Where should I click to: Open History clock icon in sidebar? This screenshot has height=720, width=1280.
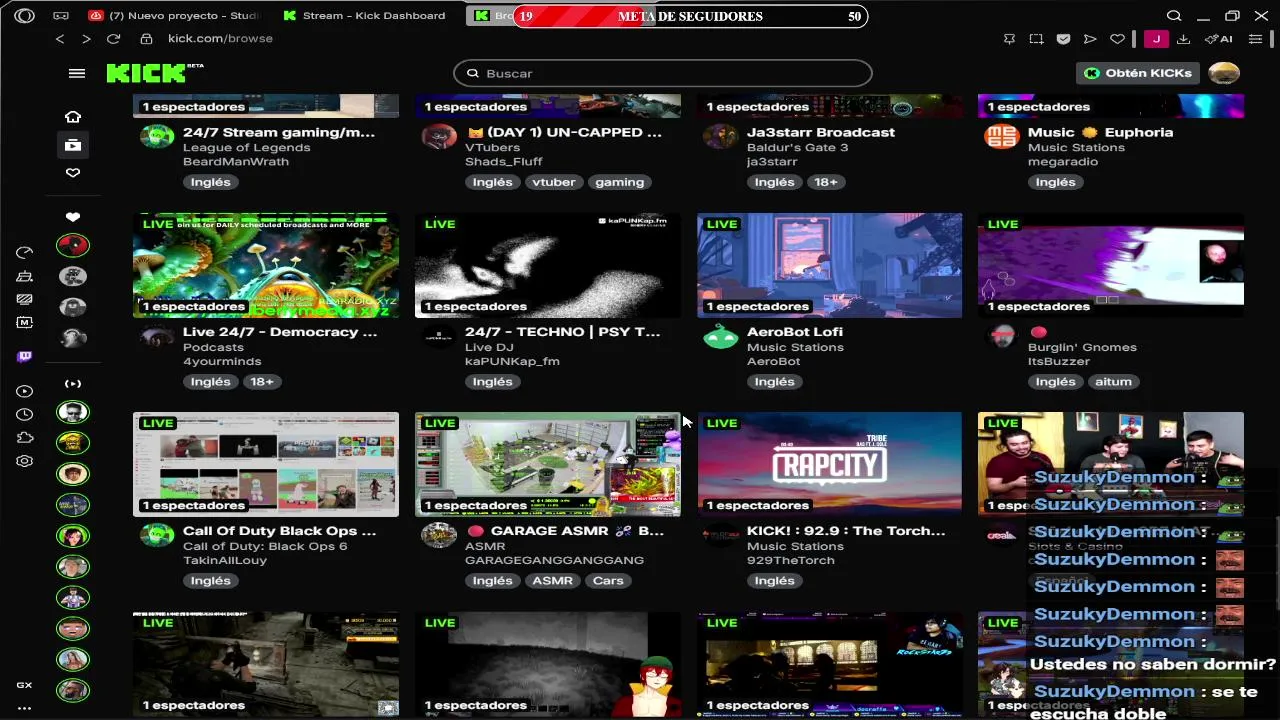25,414
